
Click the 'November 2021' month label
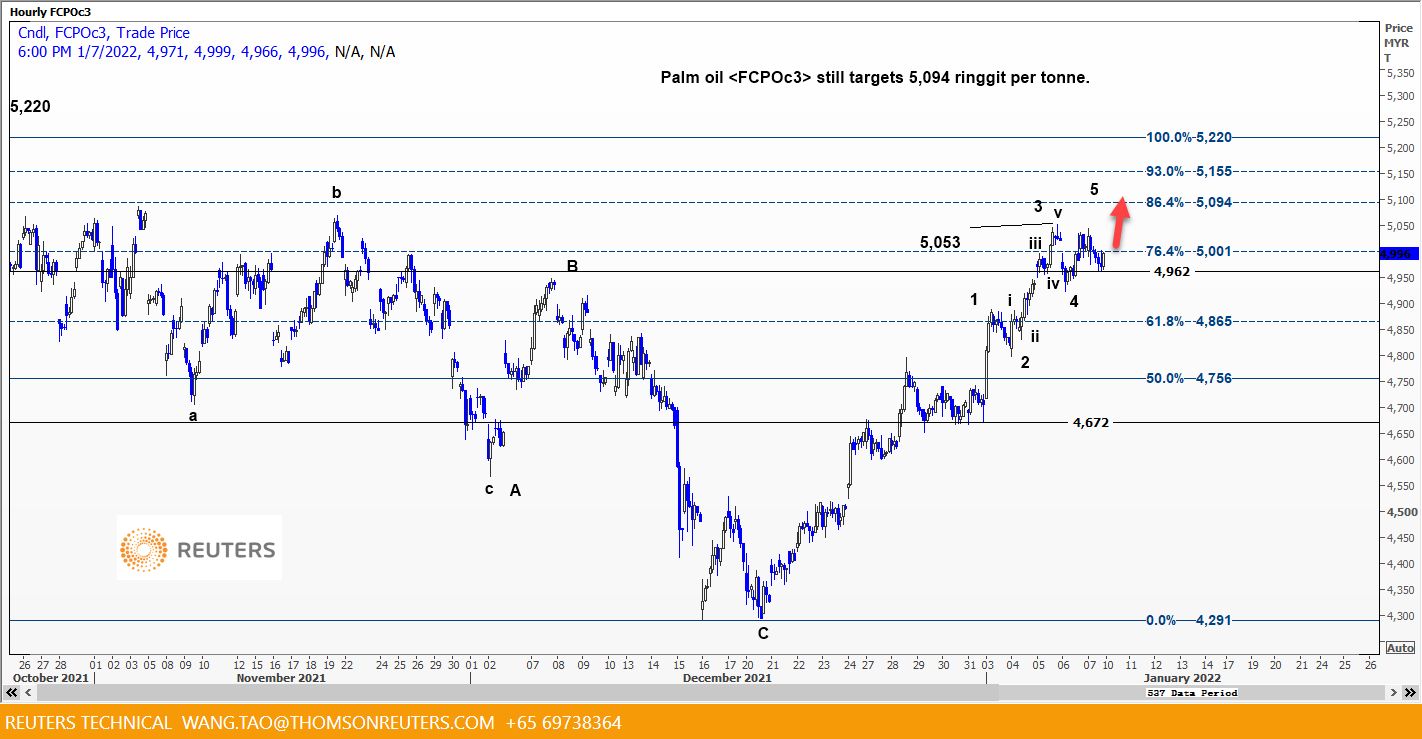coord(280,678)
